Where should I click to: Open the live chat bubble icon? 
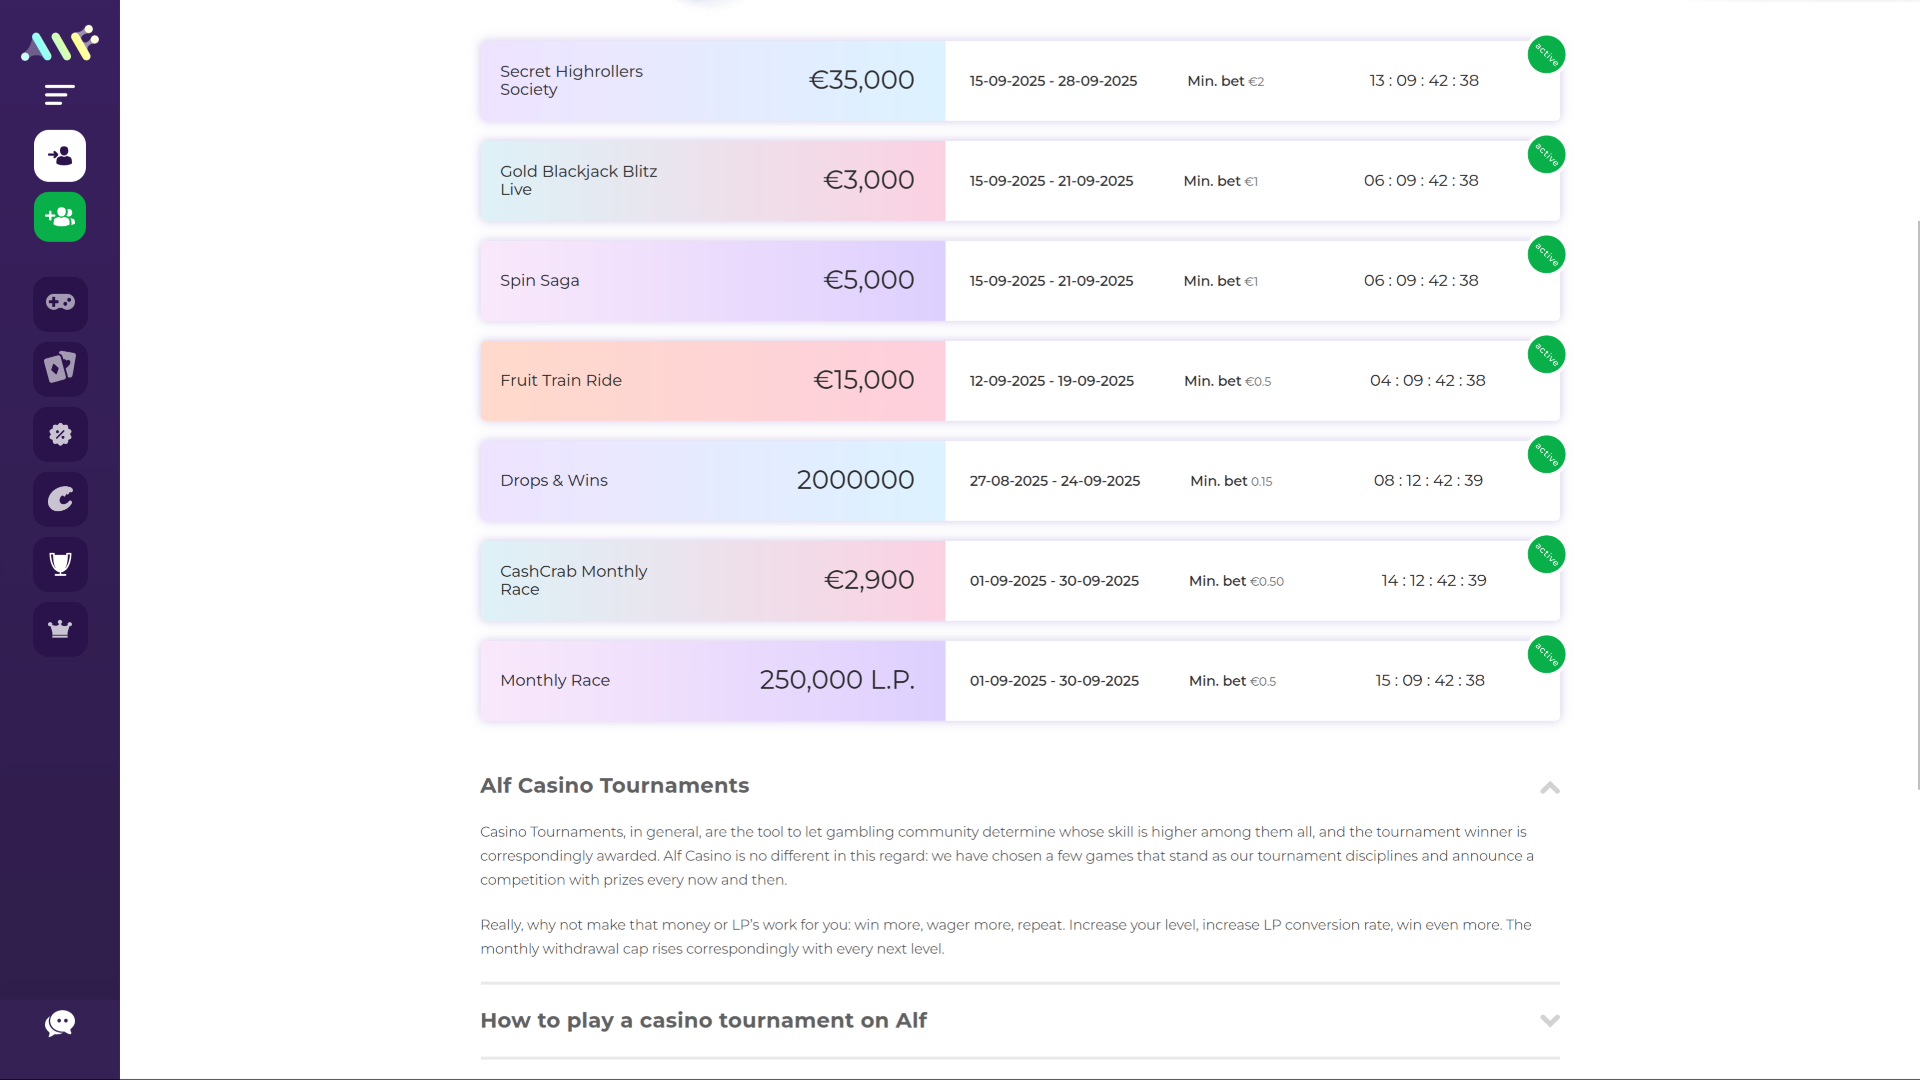[x=60, y=1023]
